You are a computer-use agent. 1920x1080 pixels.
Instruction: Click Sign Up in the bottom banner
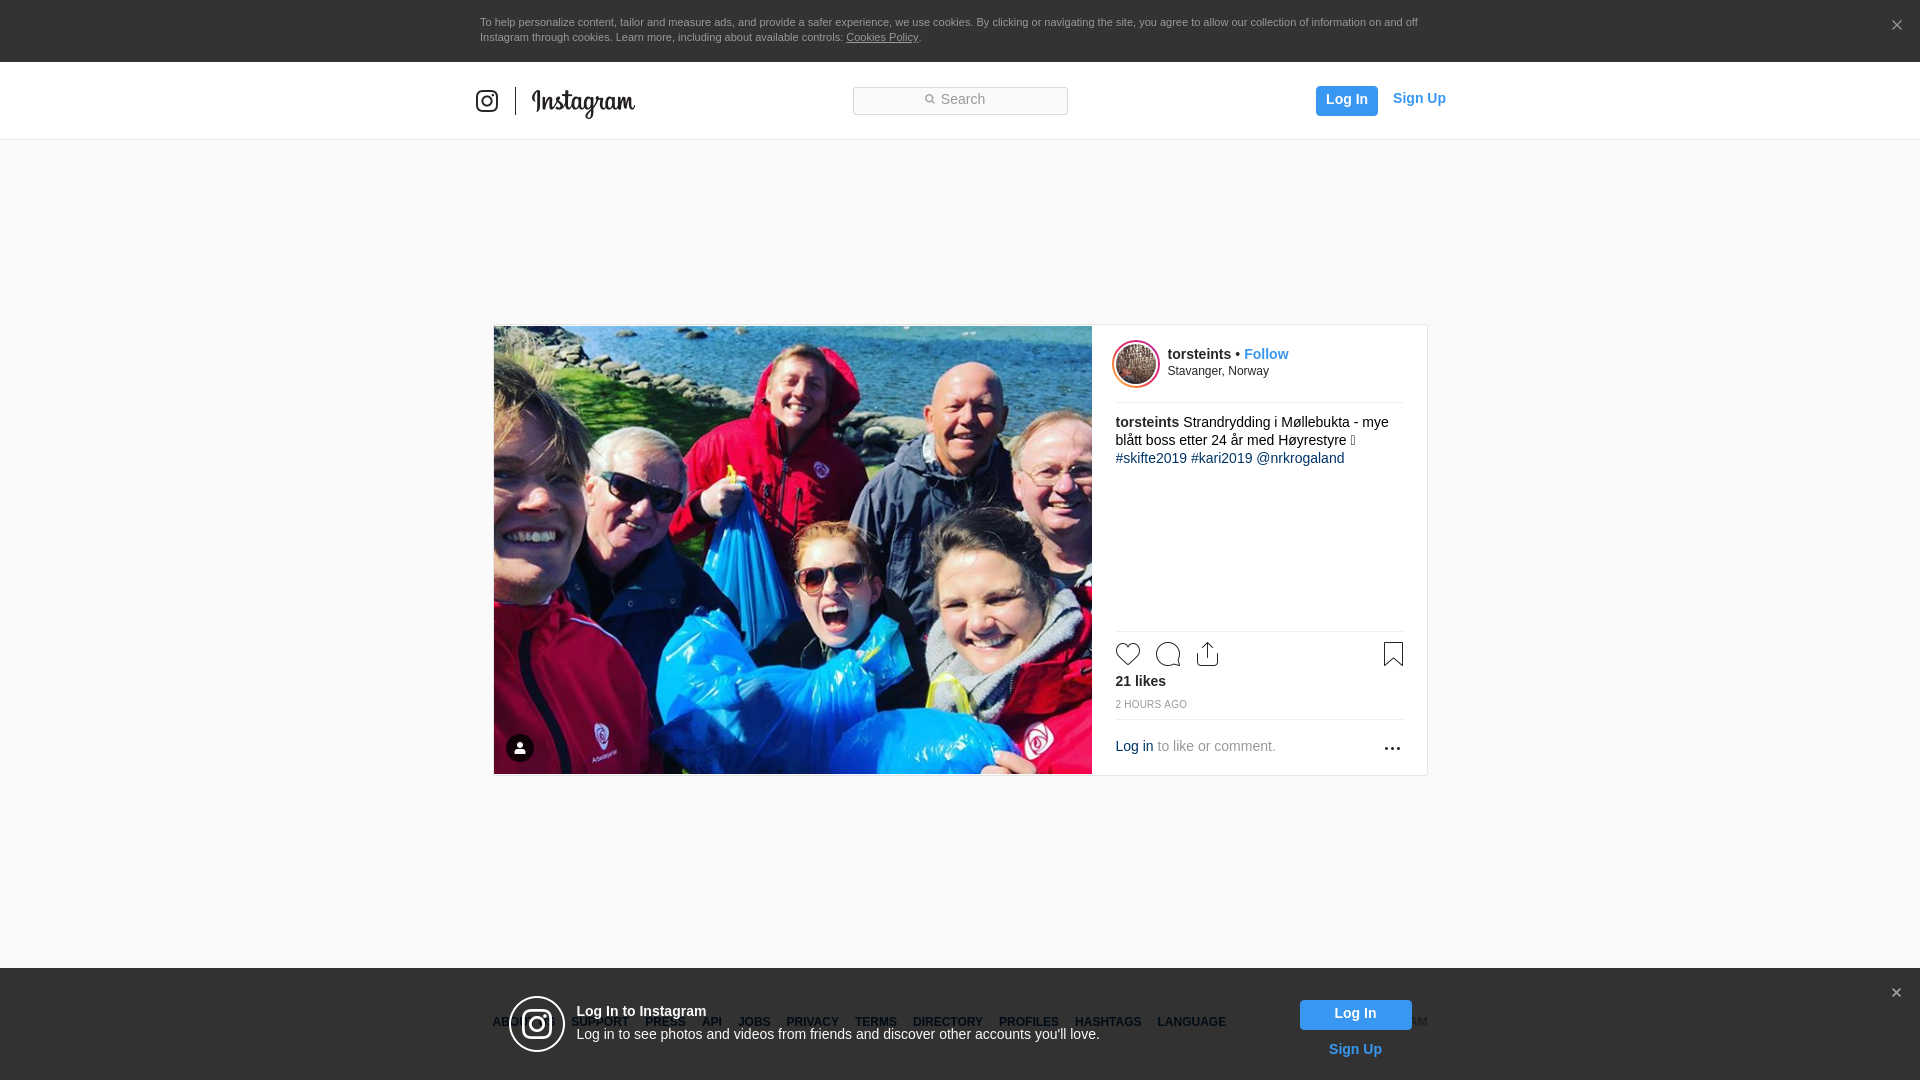pyautogui.click(x=1355, y=1049)
